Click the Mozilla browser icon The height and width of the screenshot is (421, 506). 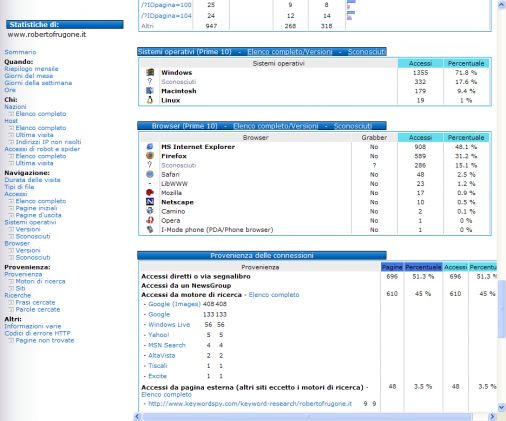[150, 192]
